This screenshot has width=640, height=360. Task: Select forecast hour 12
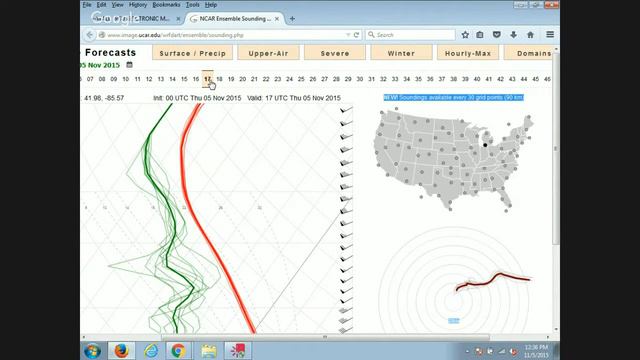click(149, 79)
